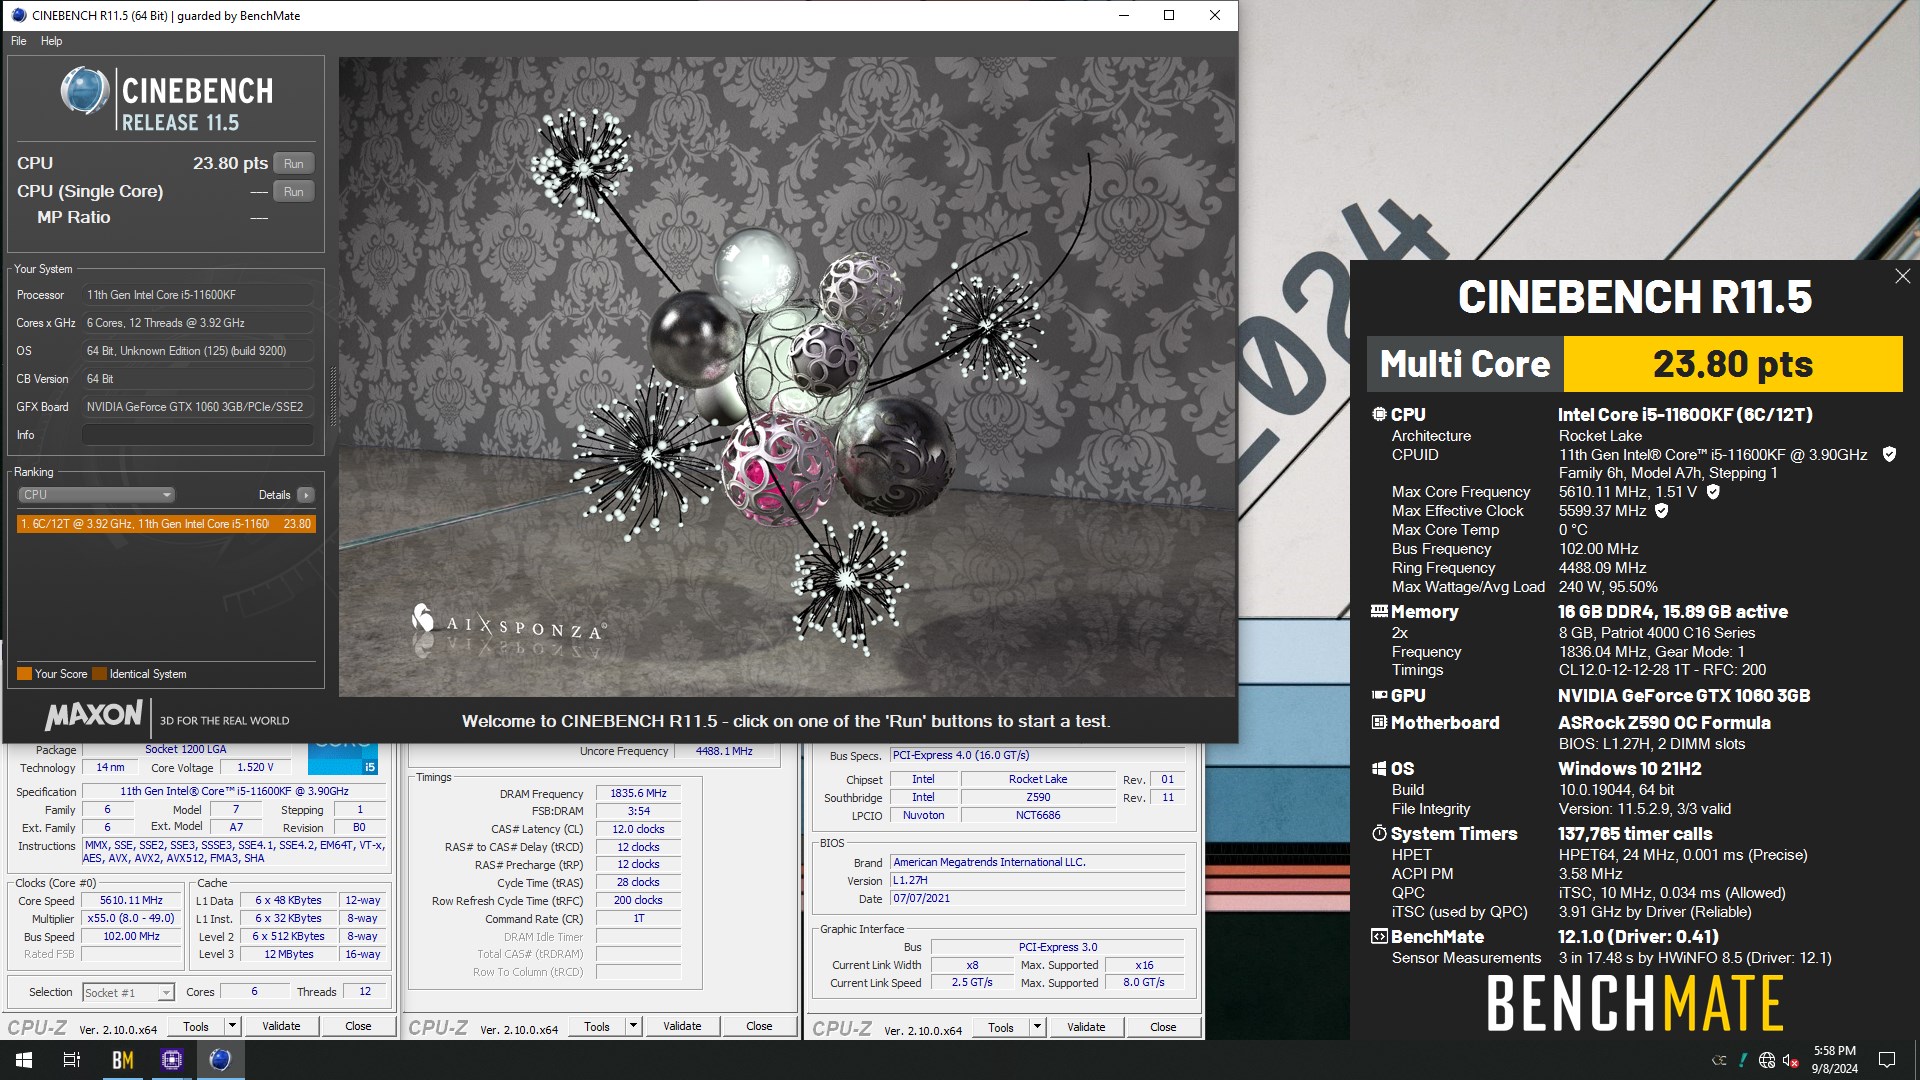The width and height of the screenshot is (1920, 1080).
Task: Click Tools button in middle CPU-Z window
Action: pos(597,1026)
